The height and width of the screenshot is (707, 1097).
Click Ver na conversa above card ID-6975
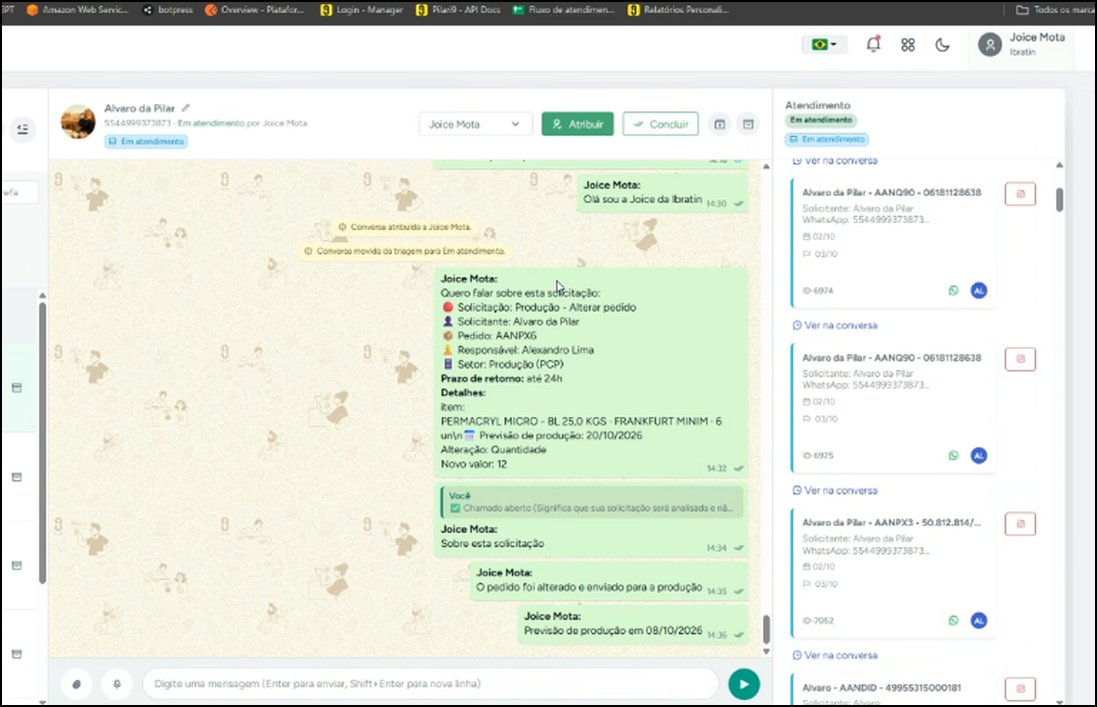click(835, 325)
